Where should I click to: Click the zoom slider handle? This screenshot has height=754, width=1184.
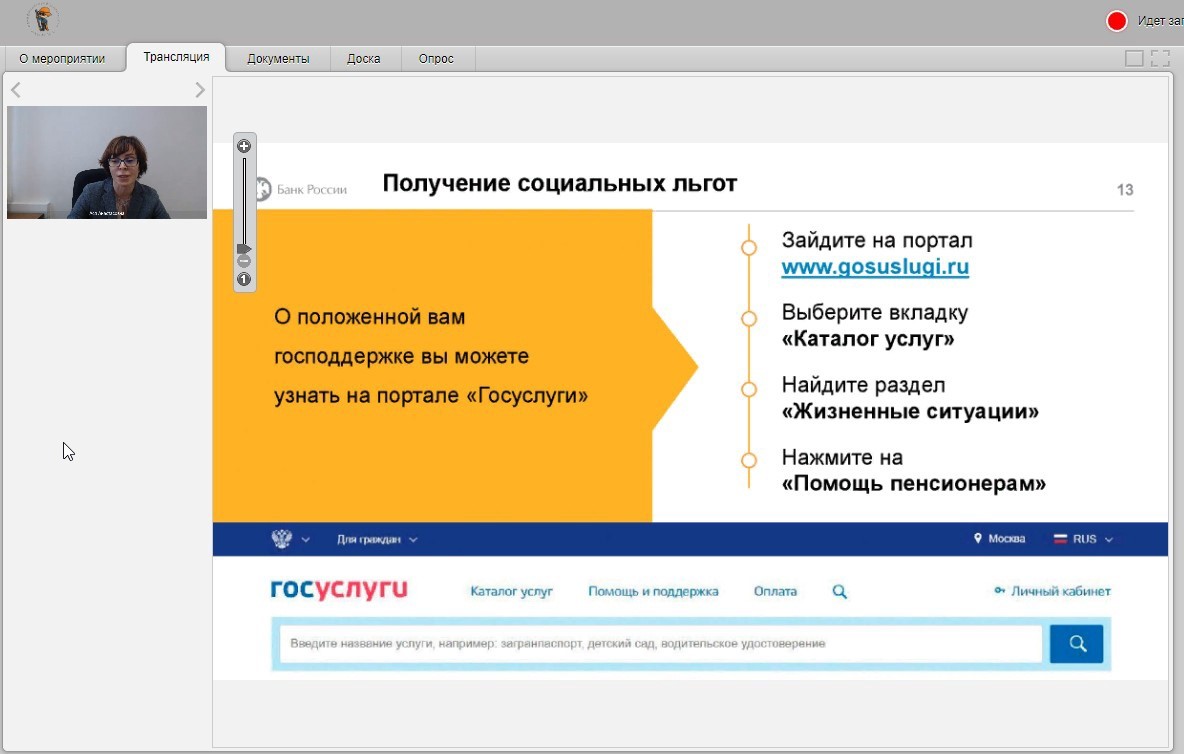click(244, 248)
